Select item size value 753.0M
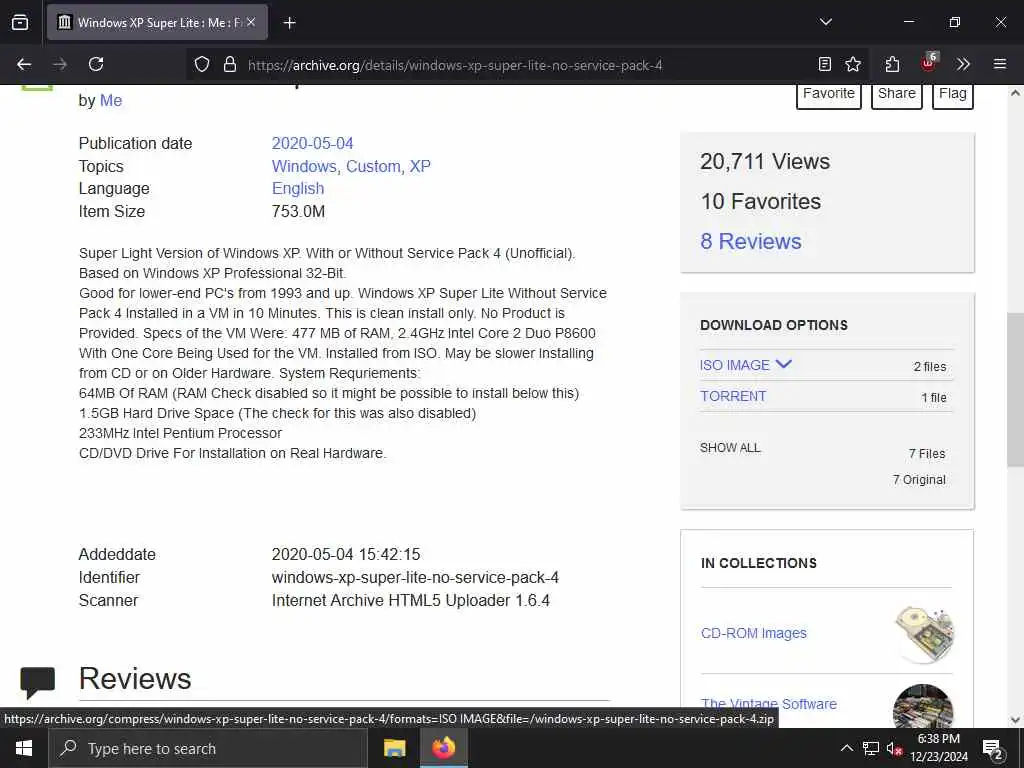 pos(298,212)
